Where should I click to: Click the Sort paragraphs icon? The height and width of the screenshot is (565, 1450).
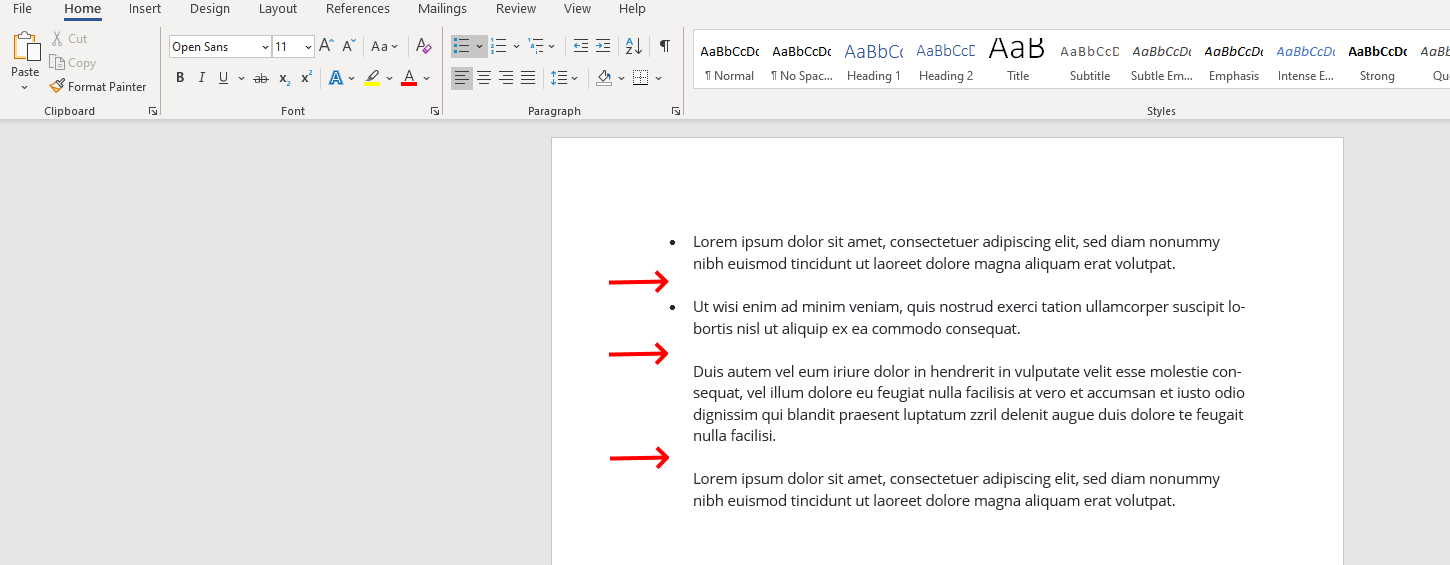pos(633,46)
